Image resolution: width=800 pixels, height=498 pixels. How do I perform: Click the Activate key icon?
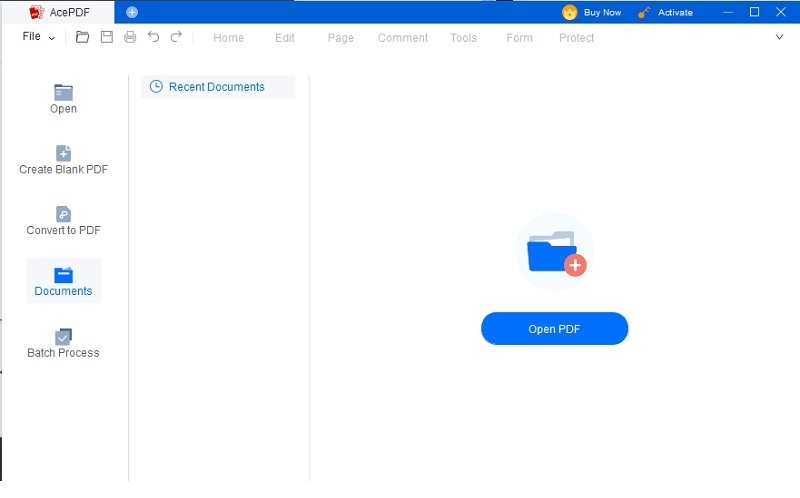pos(644,12)
